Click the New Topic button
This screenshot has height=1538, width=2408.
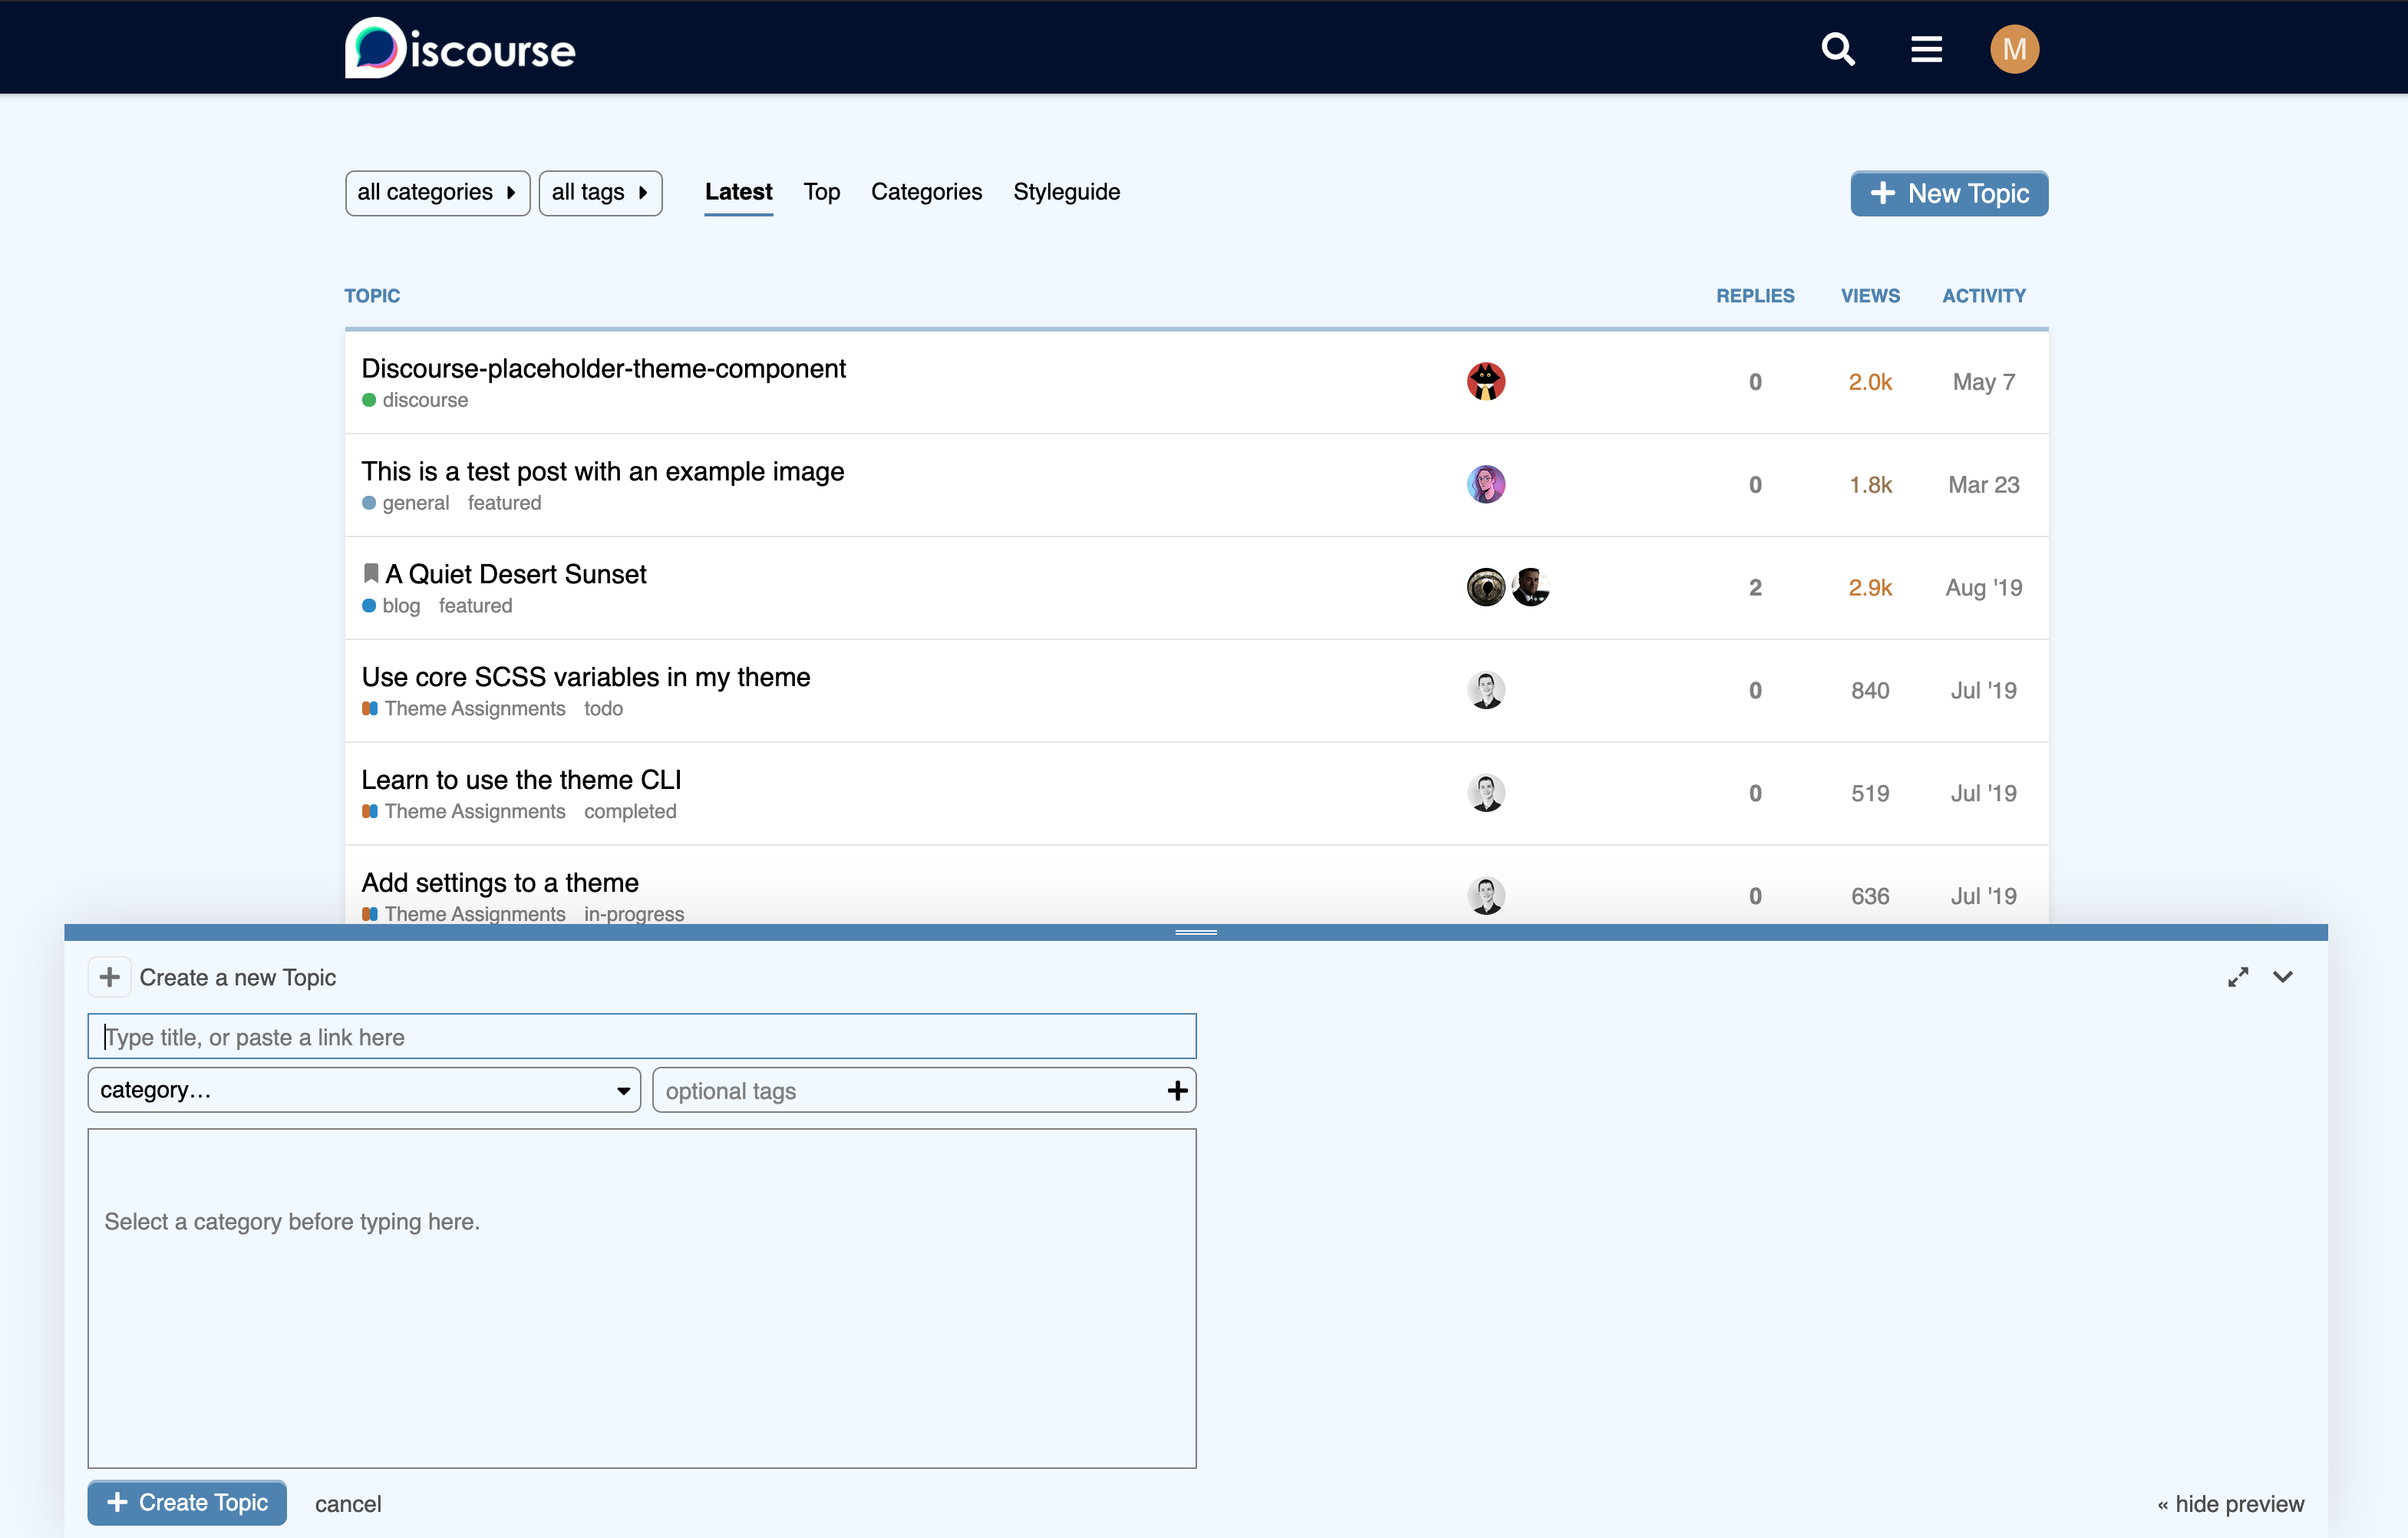point(1948,193)
